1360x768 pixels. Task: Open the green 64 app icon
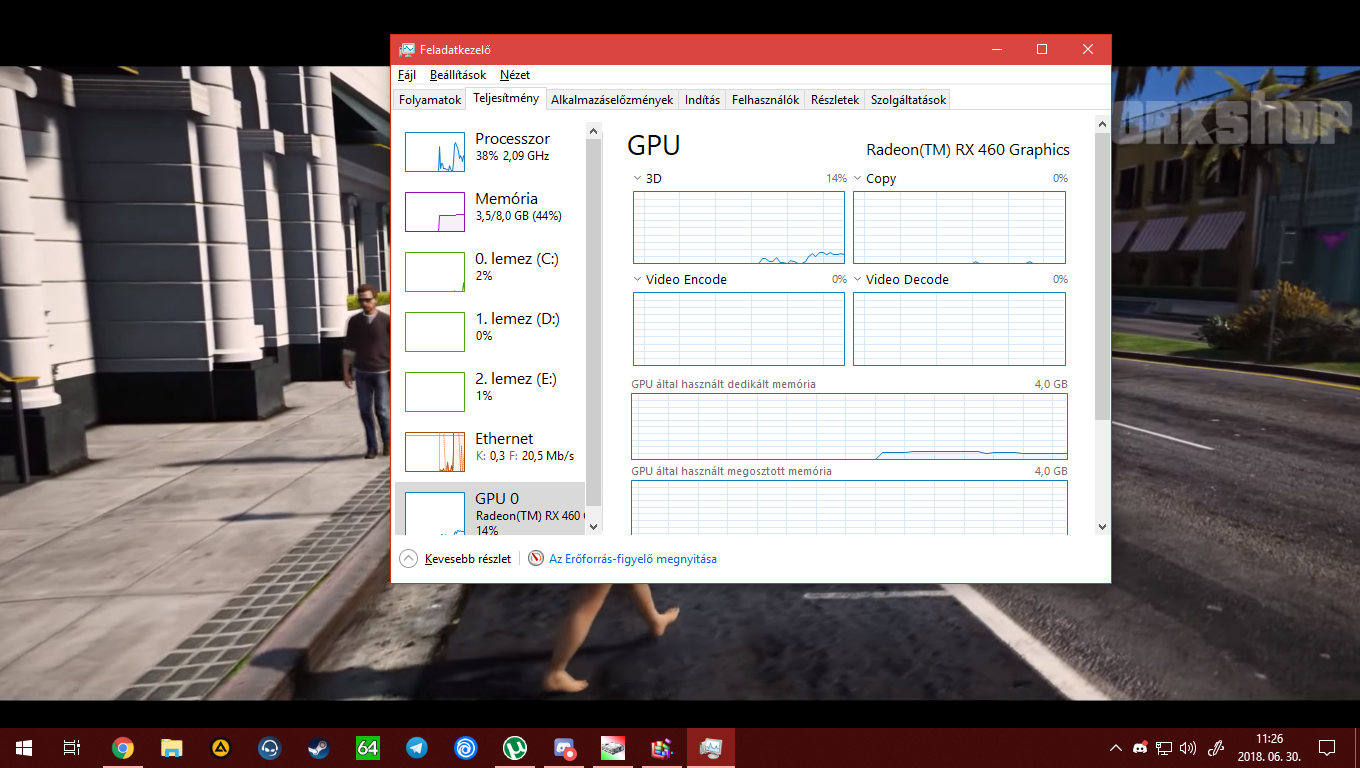(x=368, y=748)
